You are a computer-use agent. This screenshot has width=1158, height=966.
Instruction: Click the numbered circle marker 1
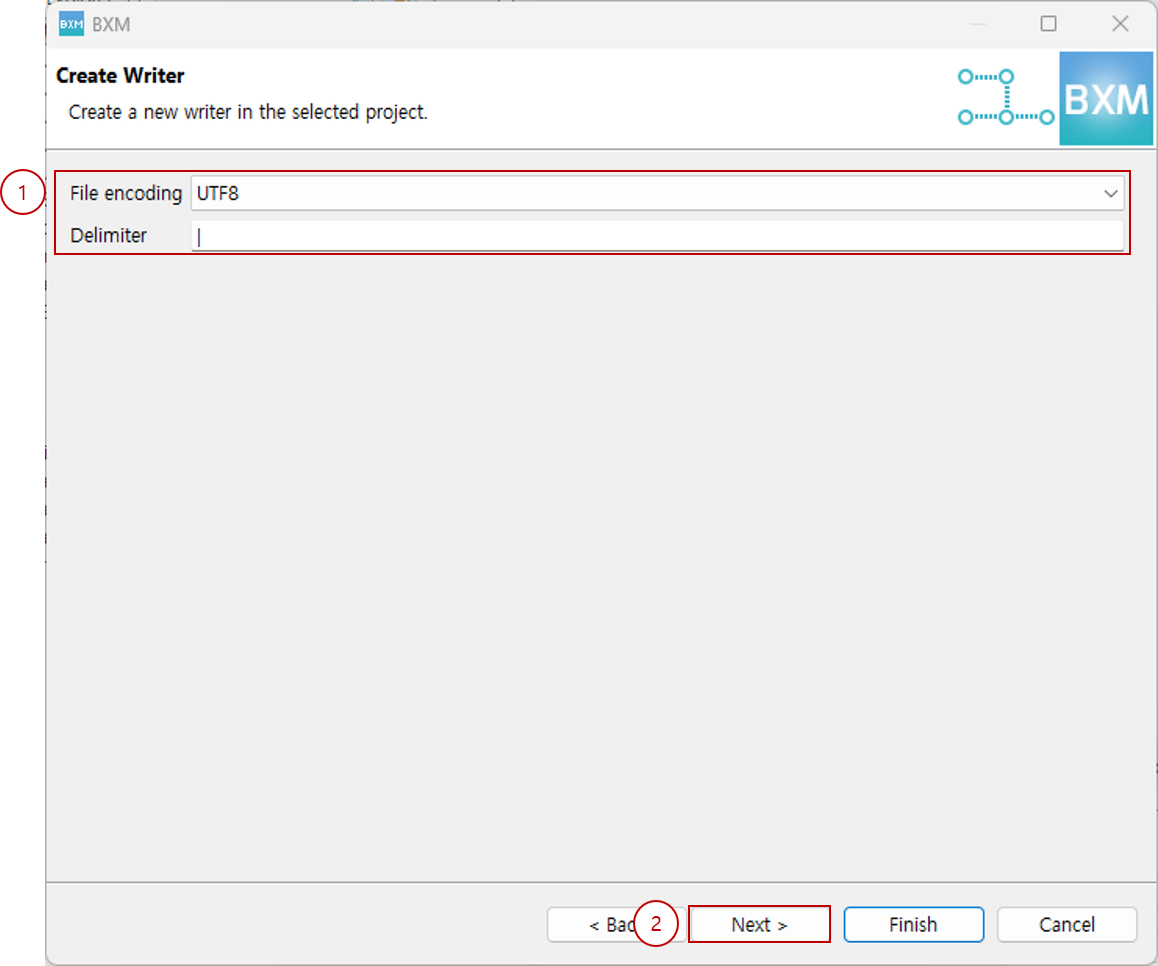point(22,194)
